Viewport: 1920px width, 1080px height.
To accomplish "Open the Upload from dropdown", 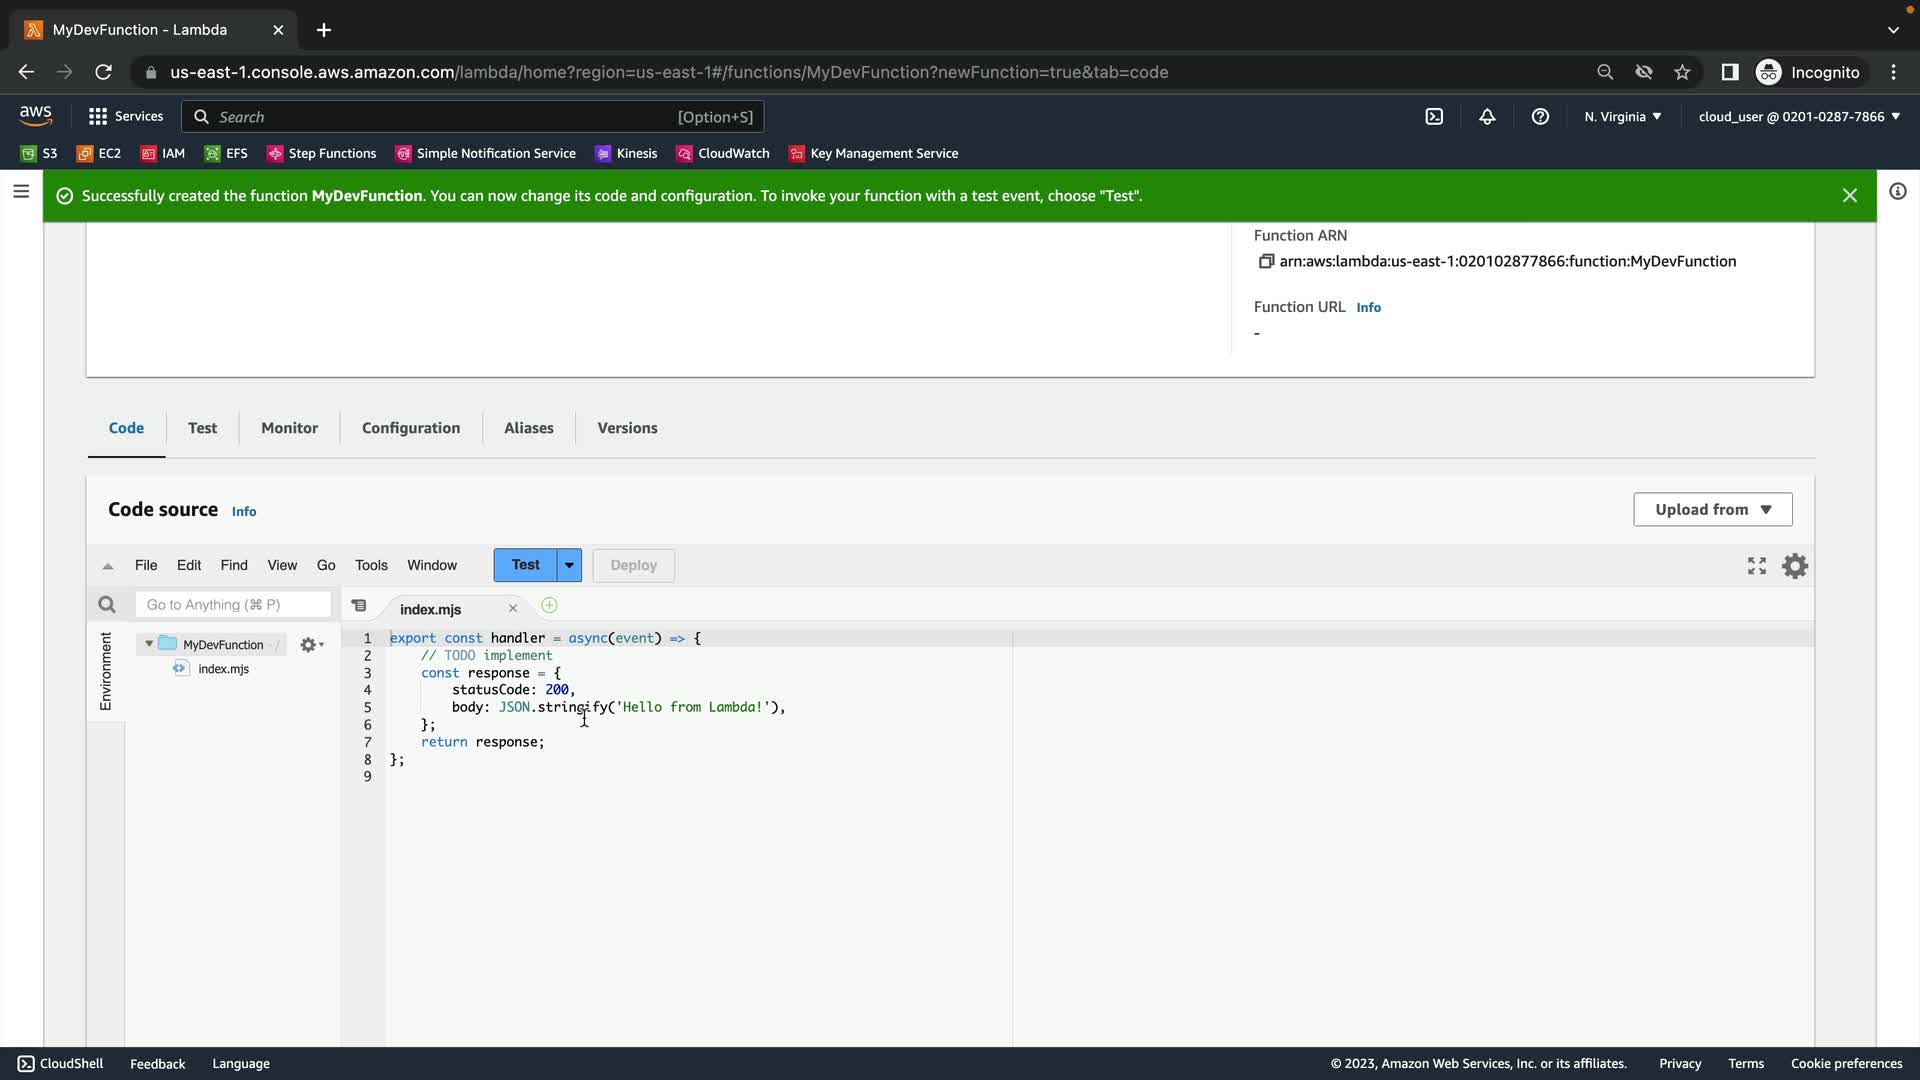I will point(1712,510).
